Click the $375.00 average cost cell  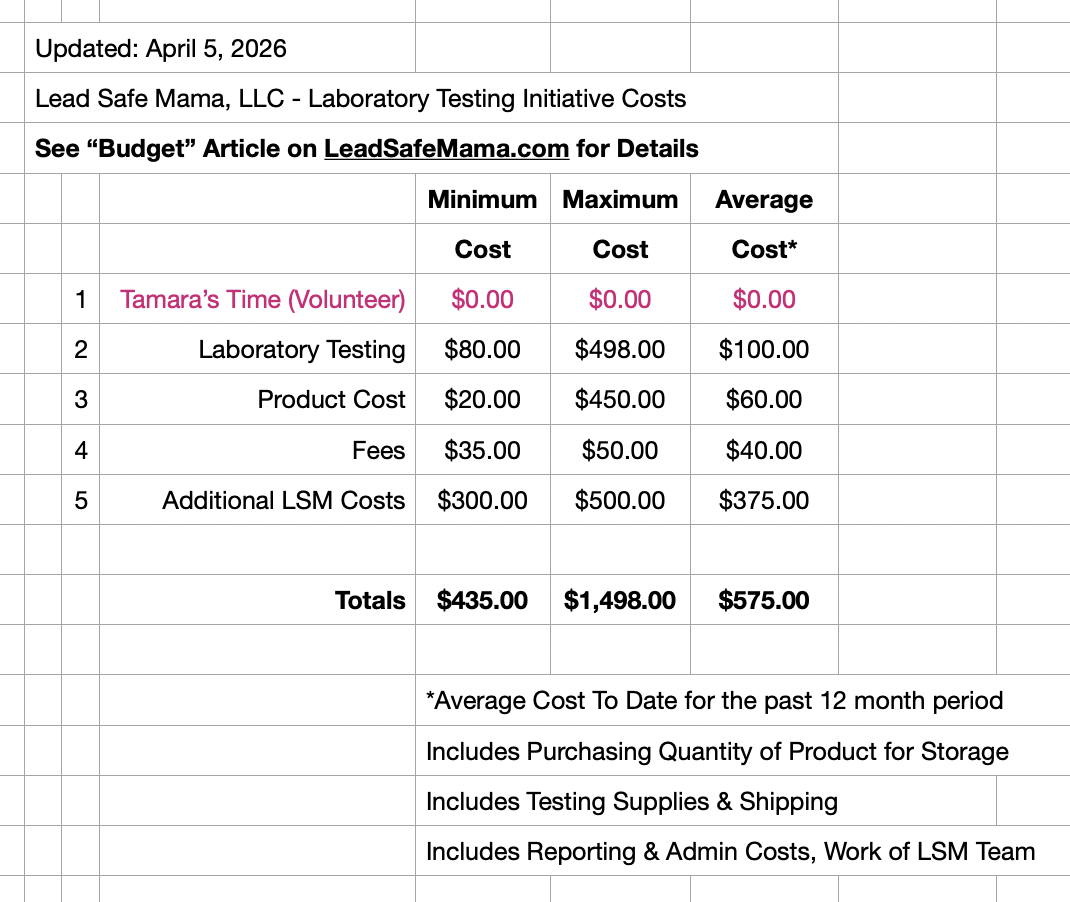[x=764, y=500]
